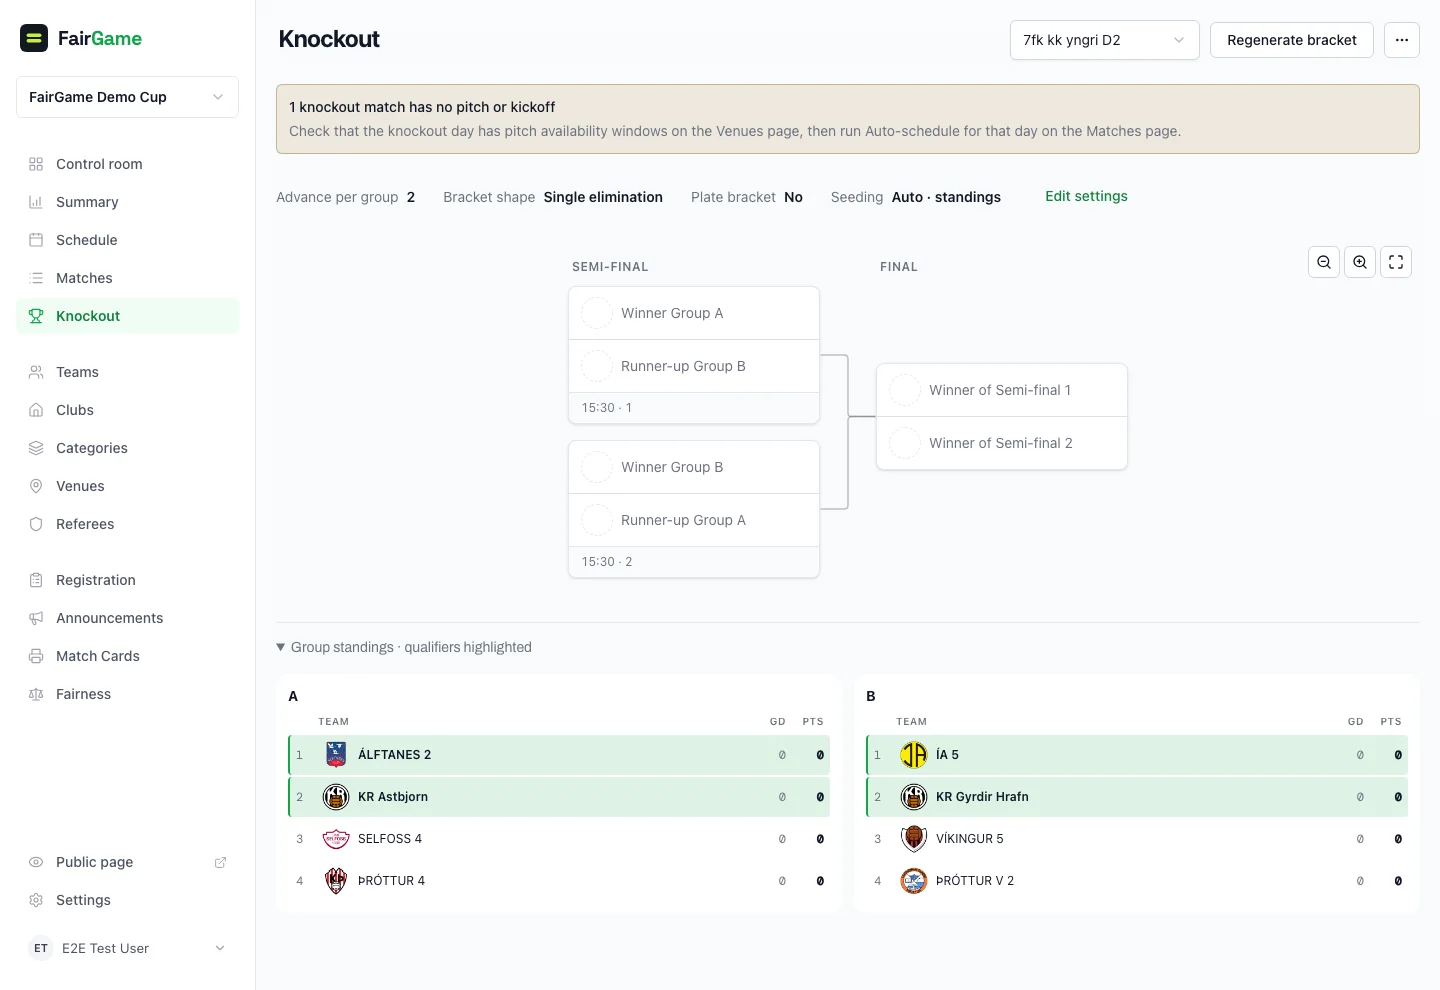This screenshot has width=1440, height=990.
Task: Go to Control room
Action: click(127, 164)
